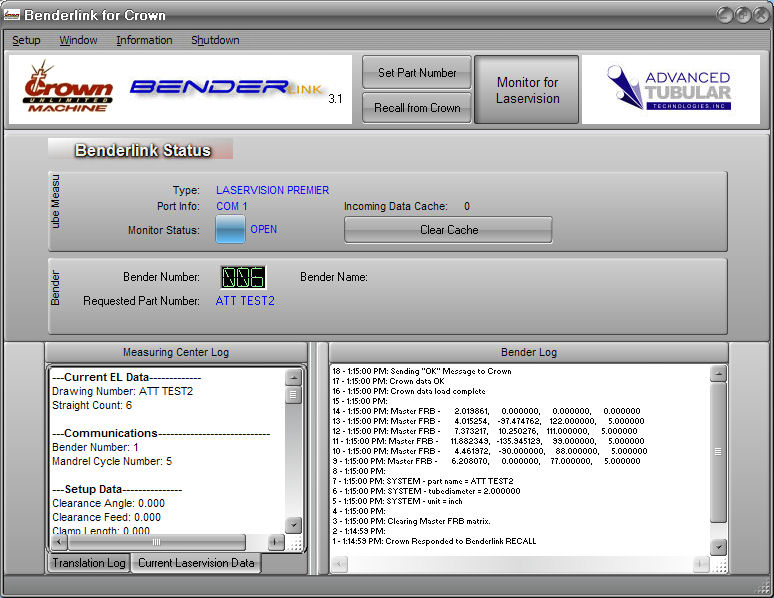Open the Window menu

click(78, 40)
